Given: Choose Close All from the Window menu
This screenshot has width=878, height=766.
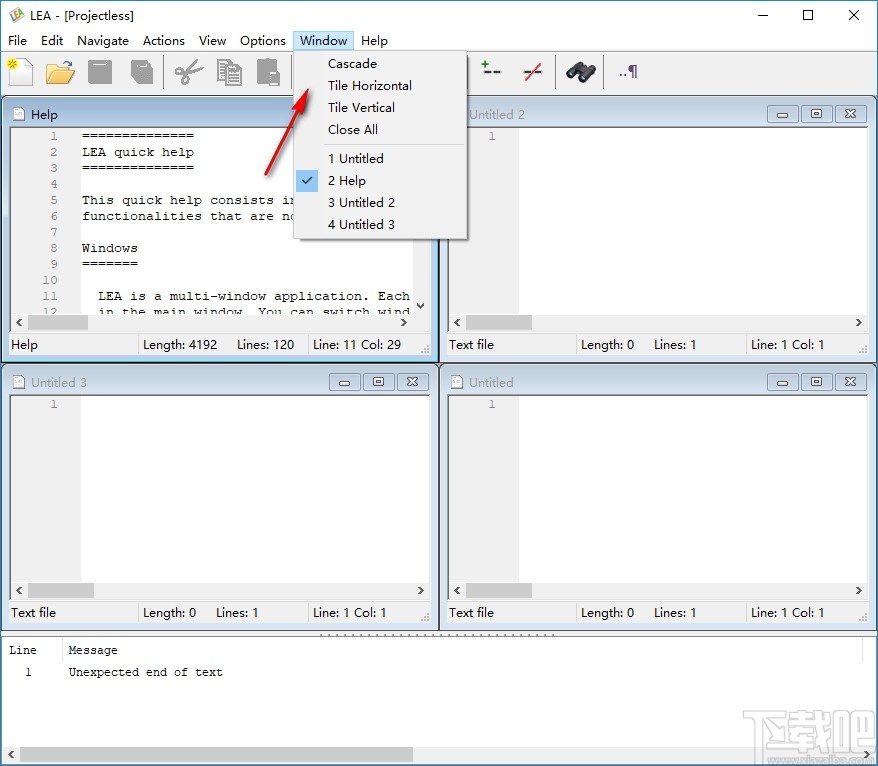Looking at the screenshot, I should point(380,129).
